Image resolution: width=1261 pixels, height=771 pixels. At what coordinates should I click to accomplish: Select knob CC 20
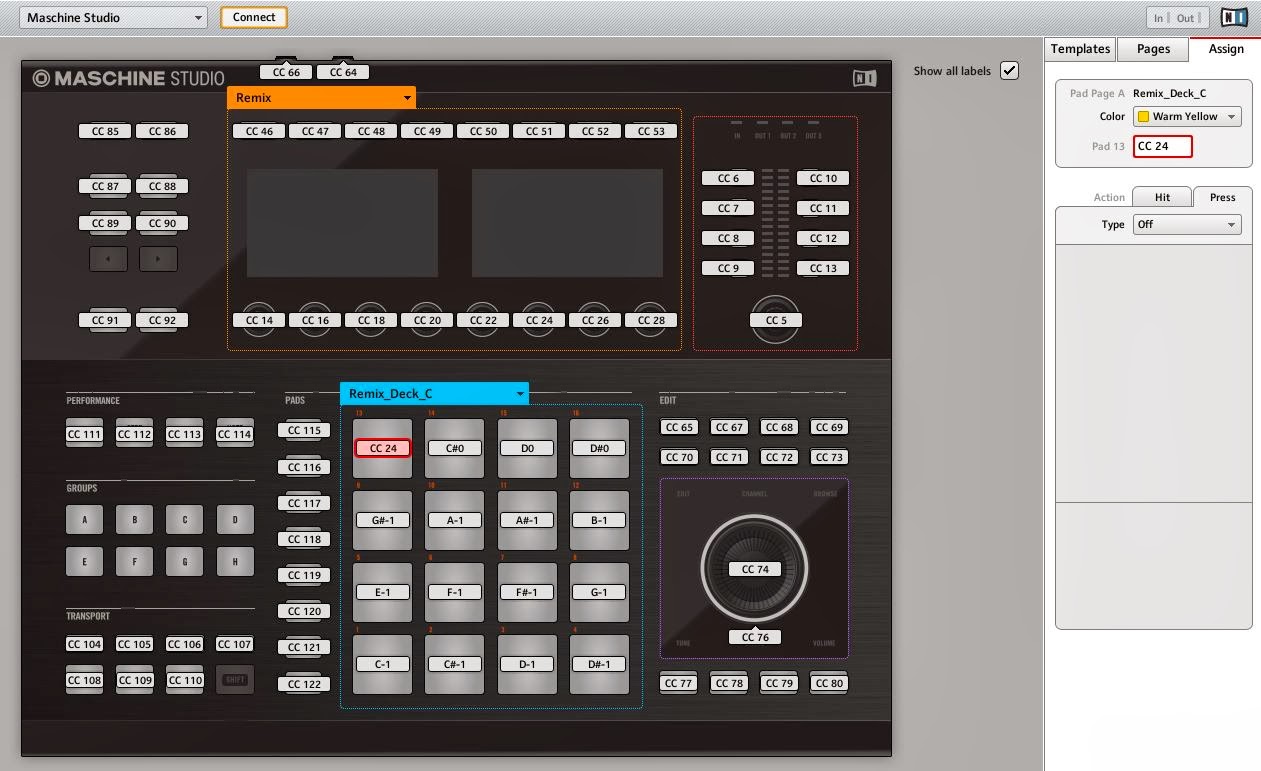pyautogui.click(x=427, y=320)
